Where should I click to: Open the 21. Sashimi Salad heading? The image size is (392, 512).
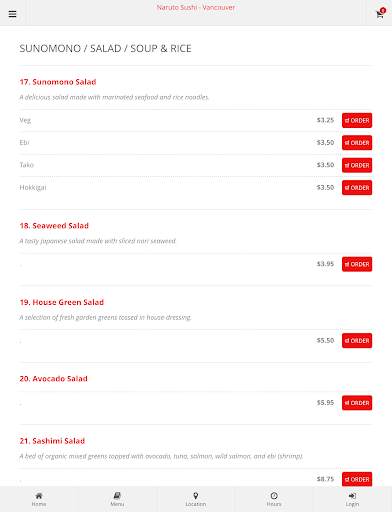tap(52, 441)
